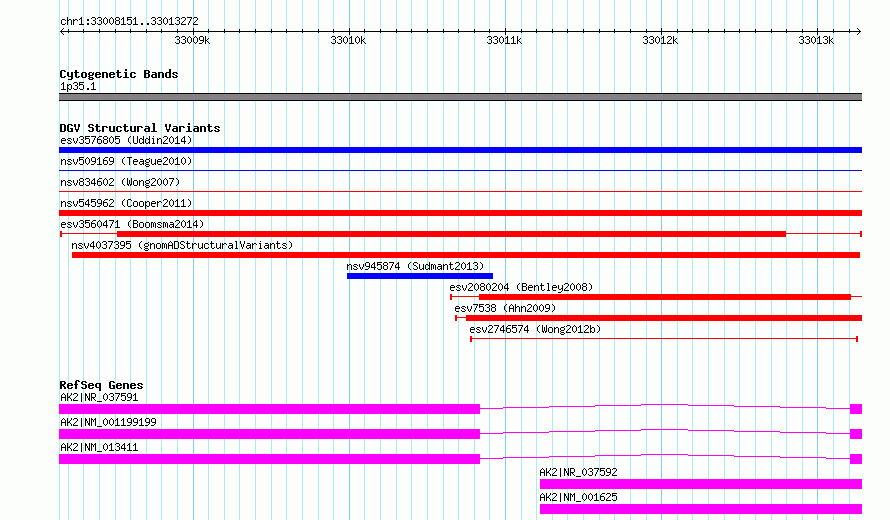Click the right arrow on ruler
890x520 pixels.
point(858,31)
